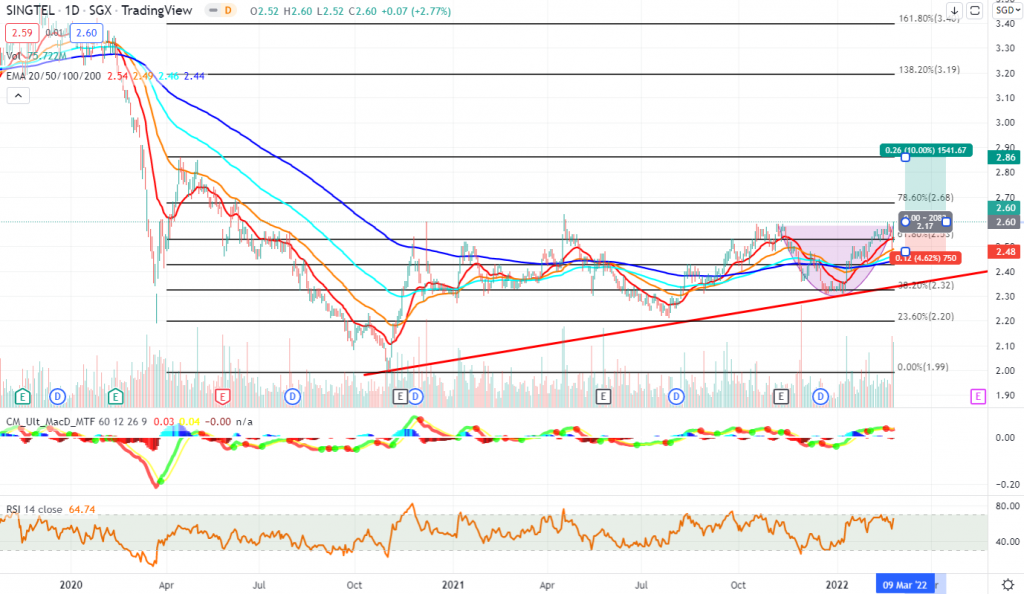Click the open price O2.52 value
Image resolution: width=1024 pixels, height=594 pixels.
[x=264, y=11]
